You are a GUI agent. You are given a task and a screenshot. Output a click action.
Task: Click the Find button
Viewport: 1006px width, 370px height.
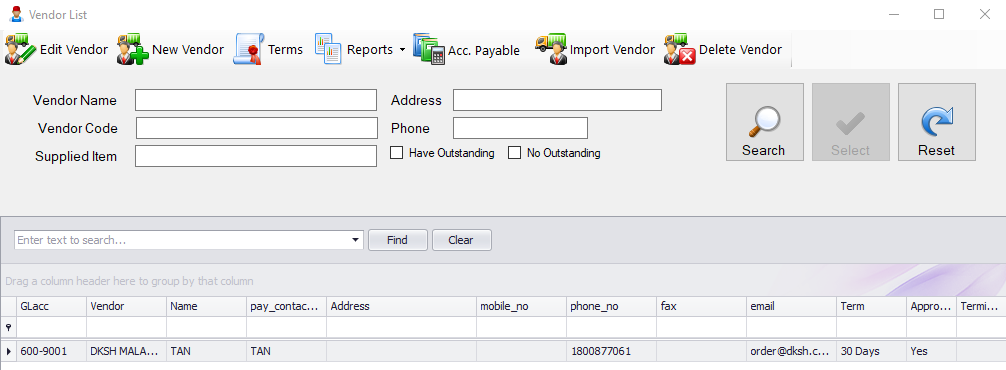point(398,240)
